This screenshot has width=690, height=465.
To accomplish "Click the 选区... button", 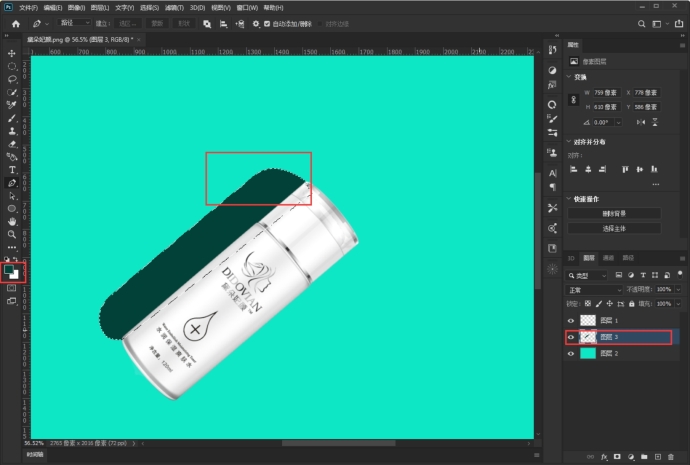I will tap(128, 24).
